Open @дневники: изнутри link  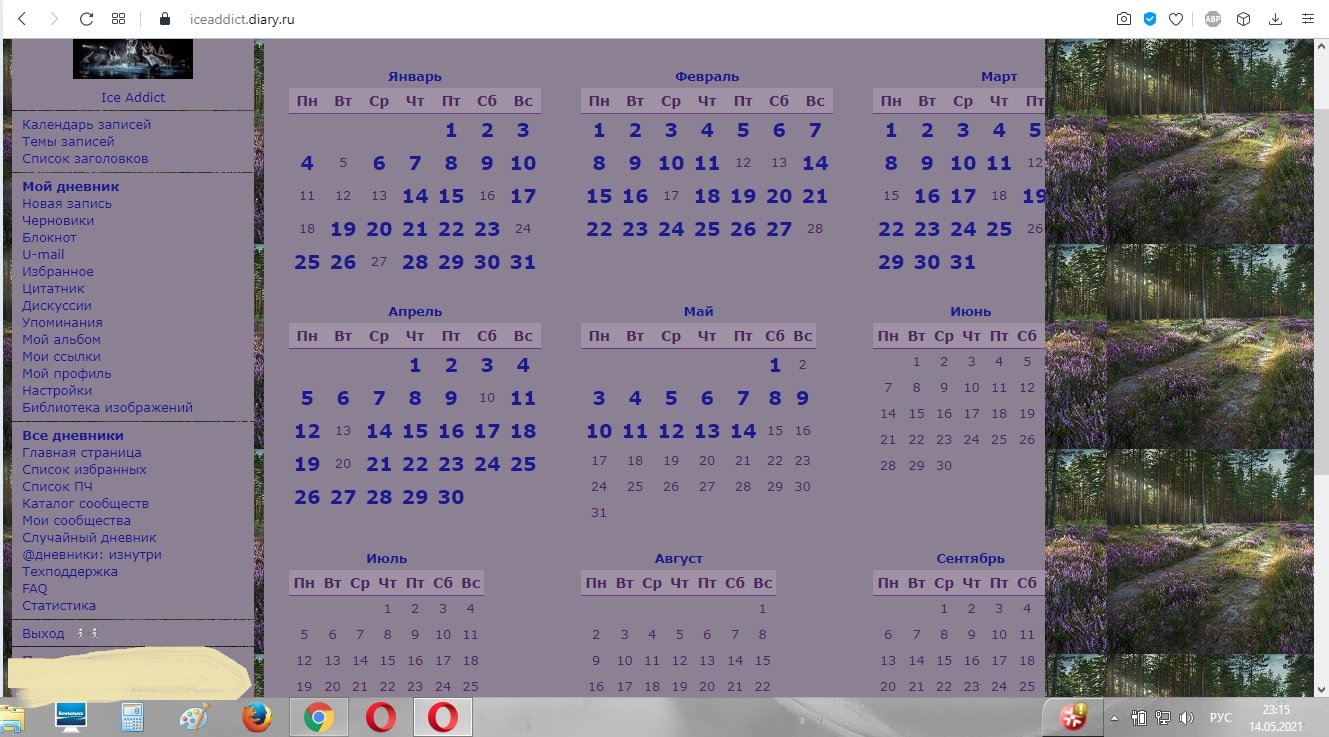[92, 554]
